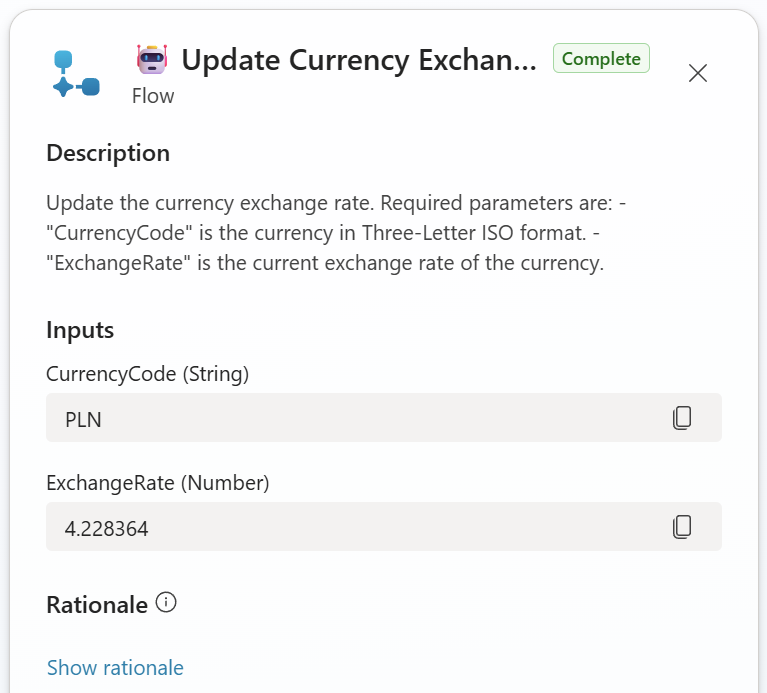Click the 4.228364 exchange rate field
This screenshot has height=693, width=767.
pos(350,526)
